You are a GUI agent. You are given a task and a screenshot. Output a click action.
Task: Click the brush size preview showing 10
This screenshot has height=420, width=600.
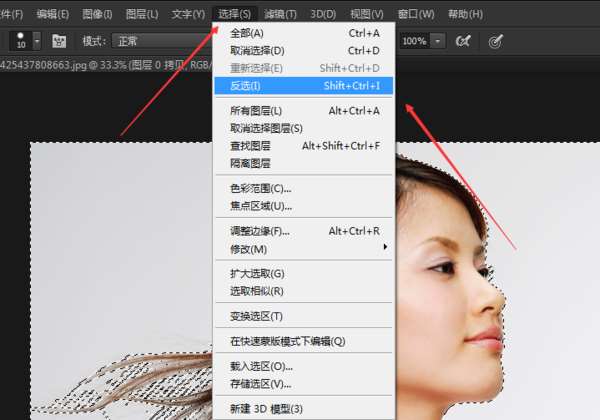21,41
